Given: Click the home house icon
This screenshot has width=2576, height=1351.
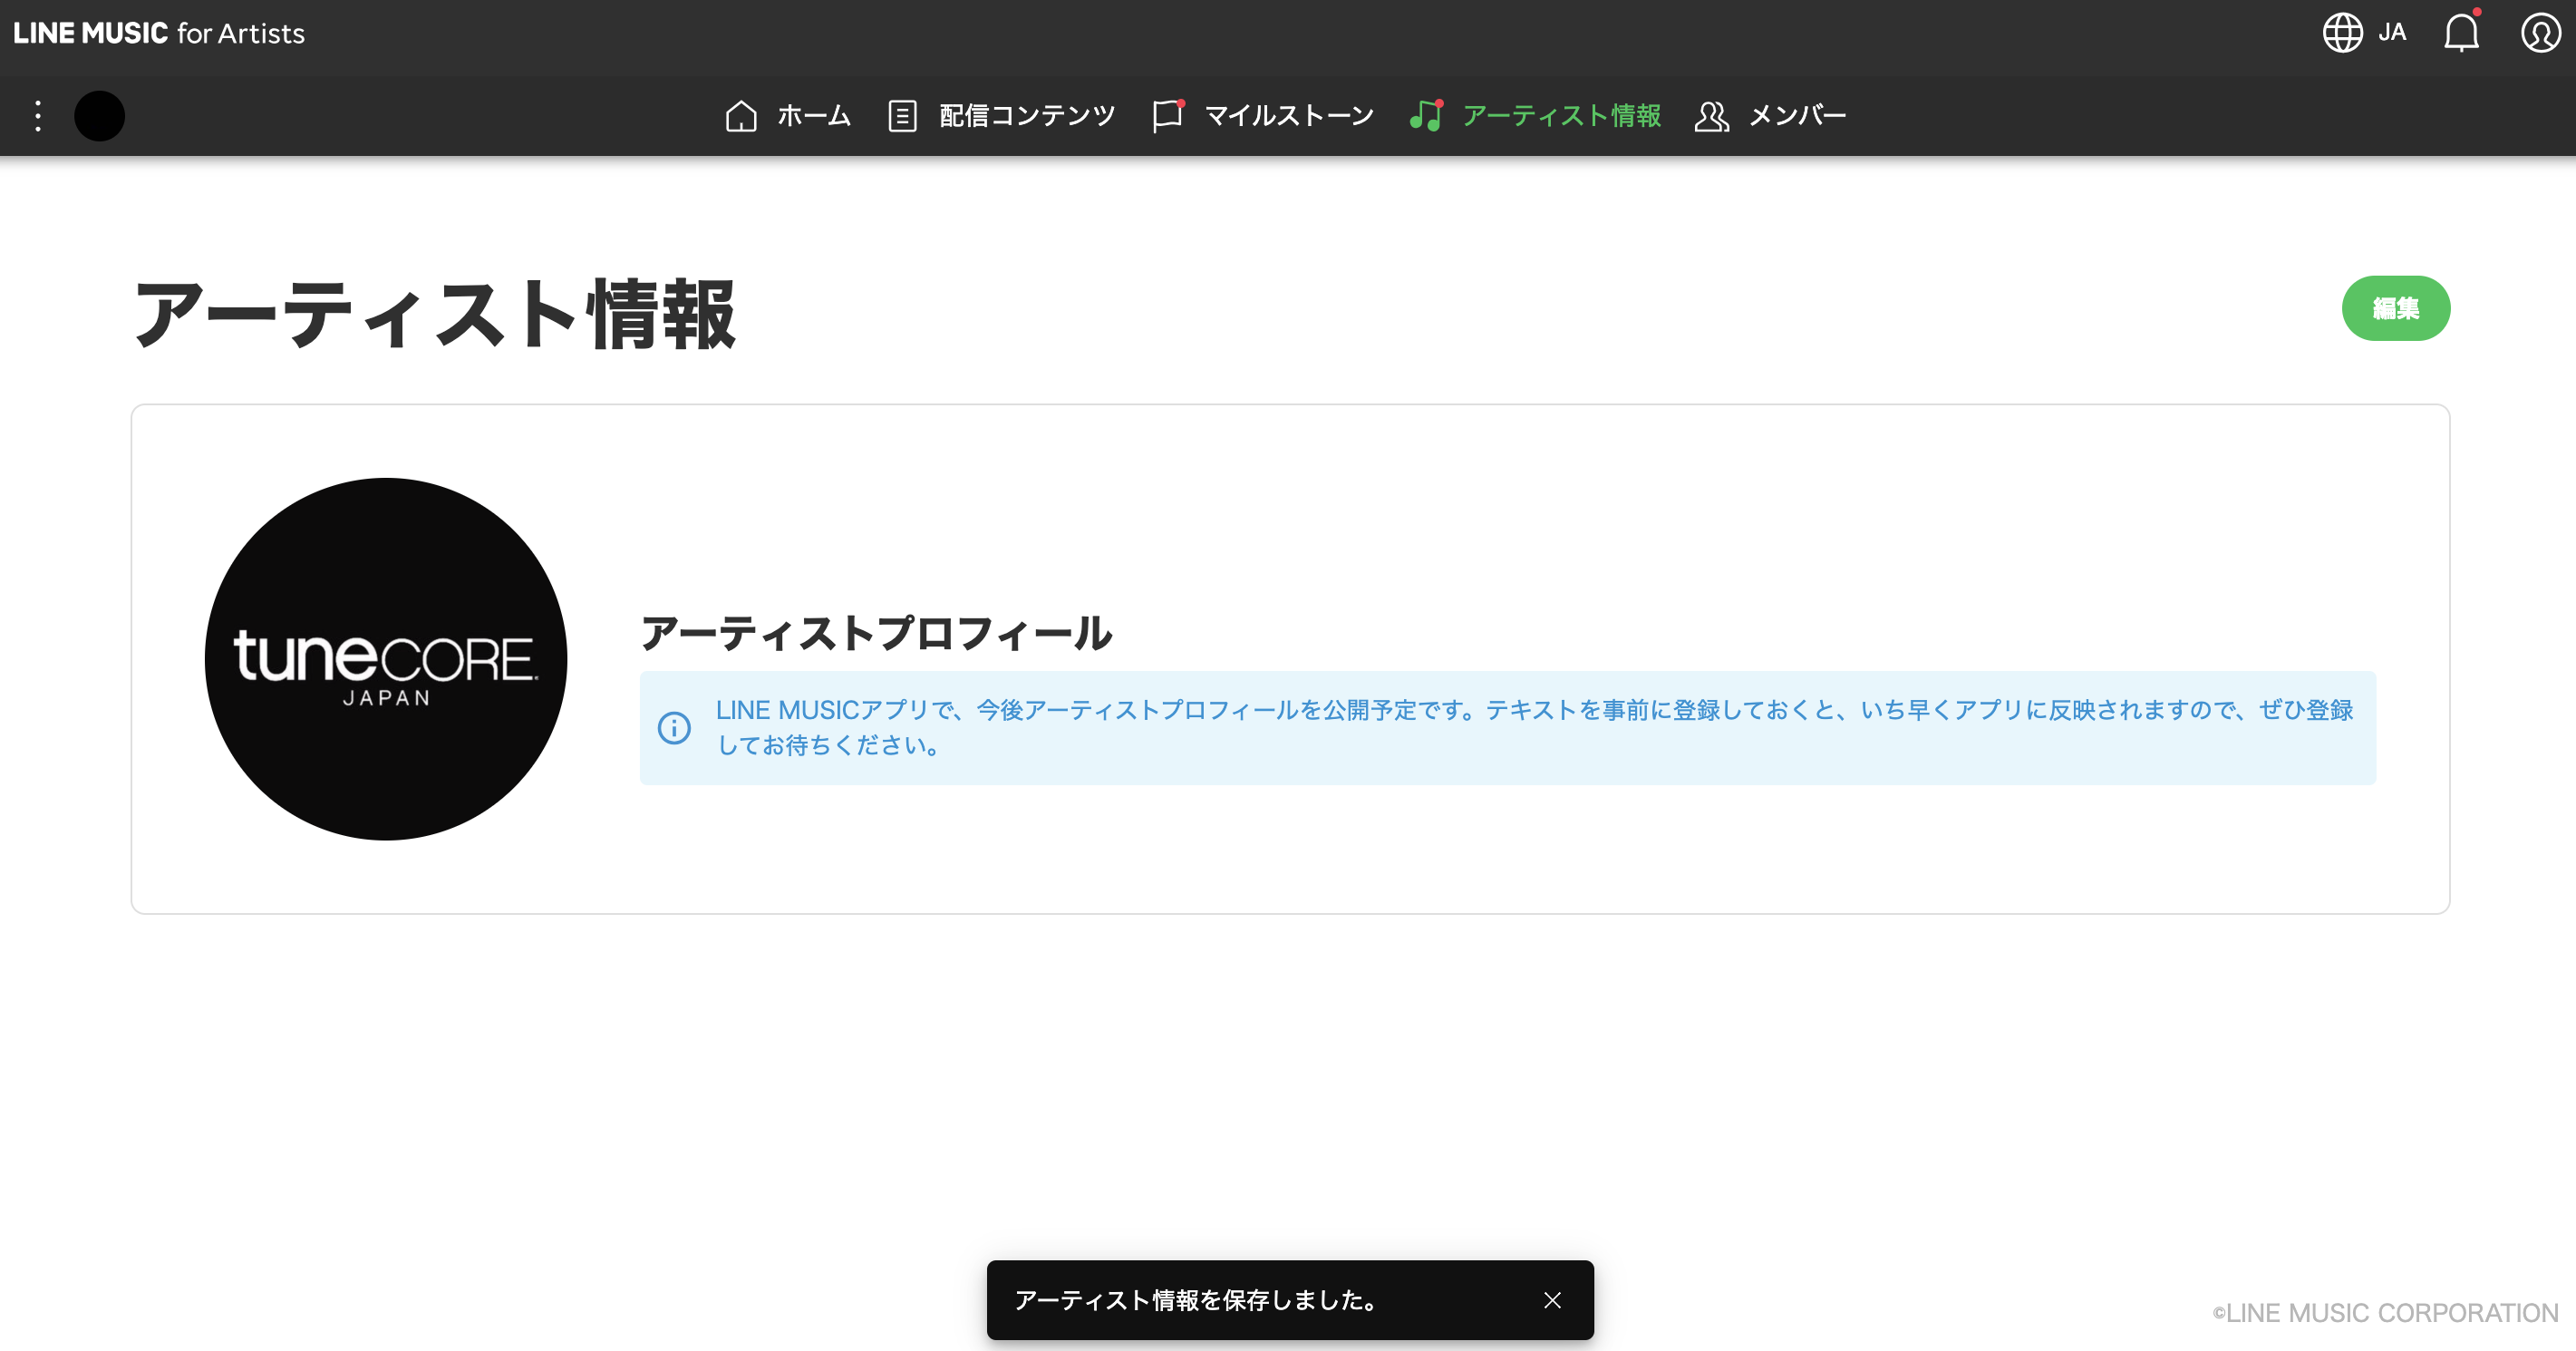Looking at the screenshot, I should pyautogui.click(x=741, y=116).
